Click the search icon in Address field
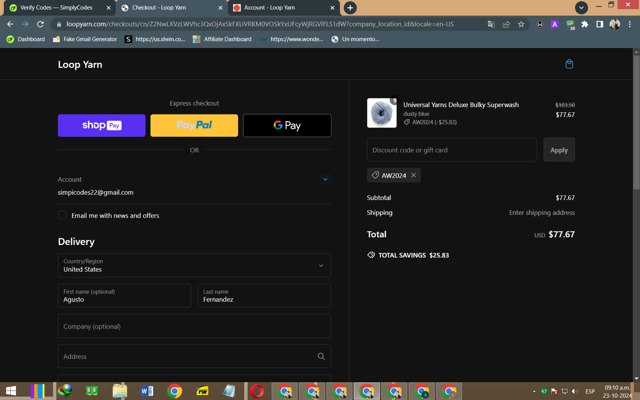Screen dimensions: 640x400 (321, 356)
